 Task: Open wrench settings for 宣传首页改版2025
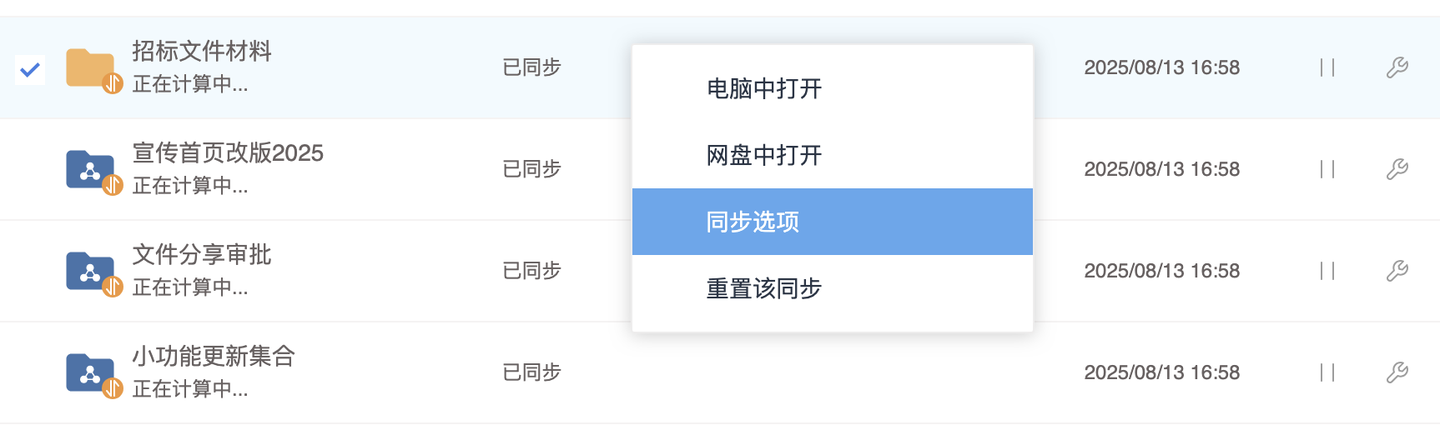coord(1397,169)
